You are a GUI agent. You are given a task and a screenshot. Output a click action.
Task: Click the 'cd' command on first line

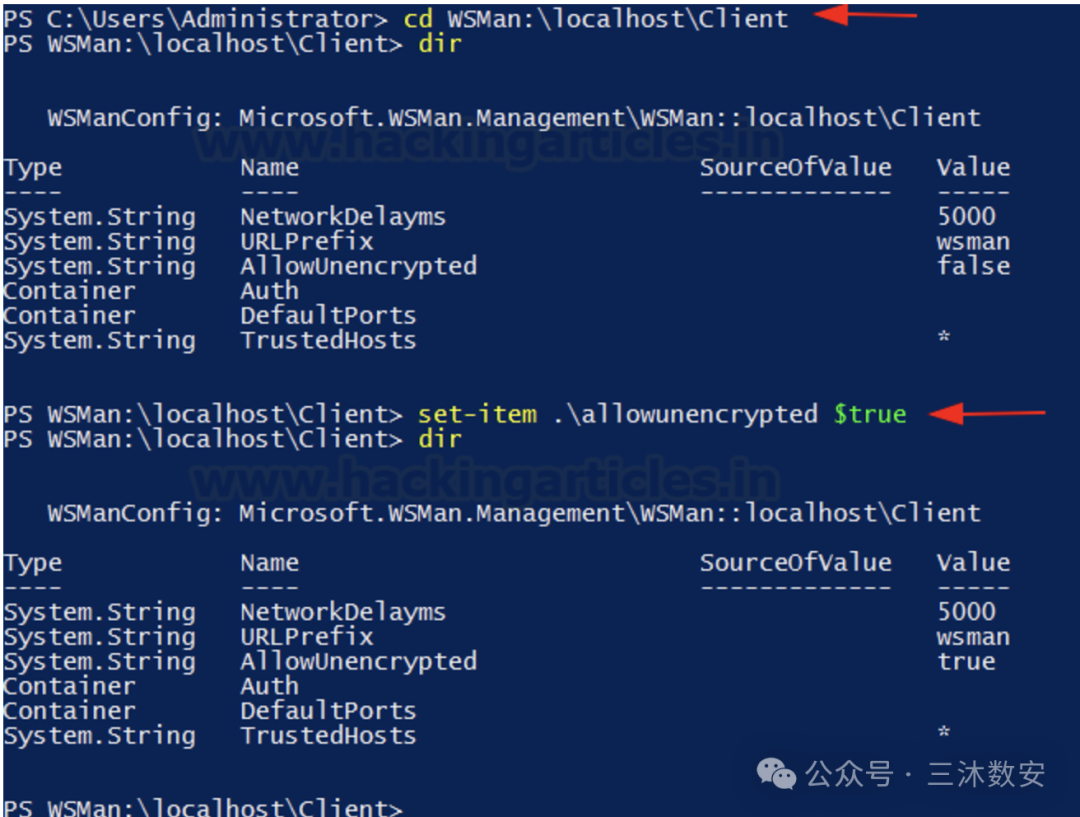click(x=418, y=19)
